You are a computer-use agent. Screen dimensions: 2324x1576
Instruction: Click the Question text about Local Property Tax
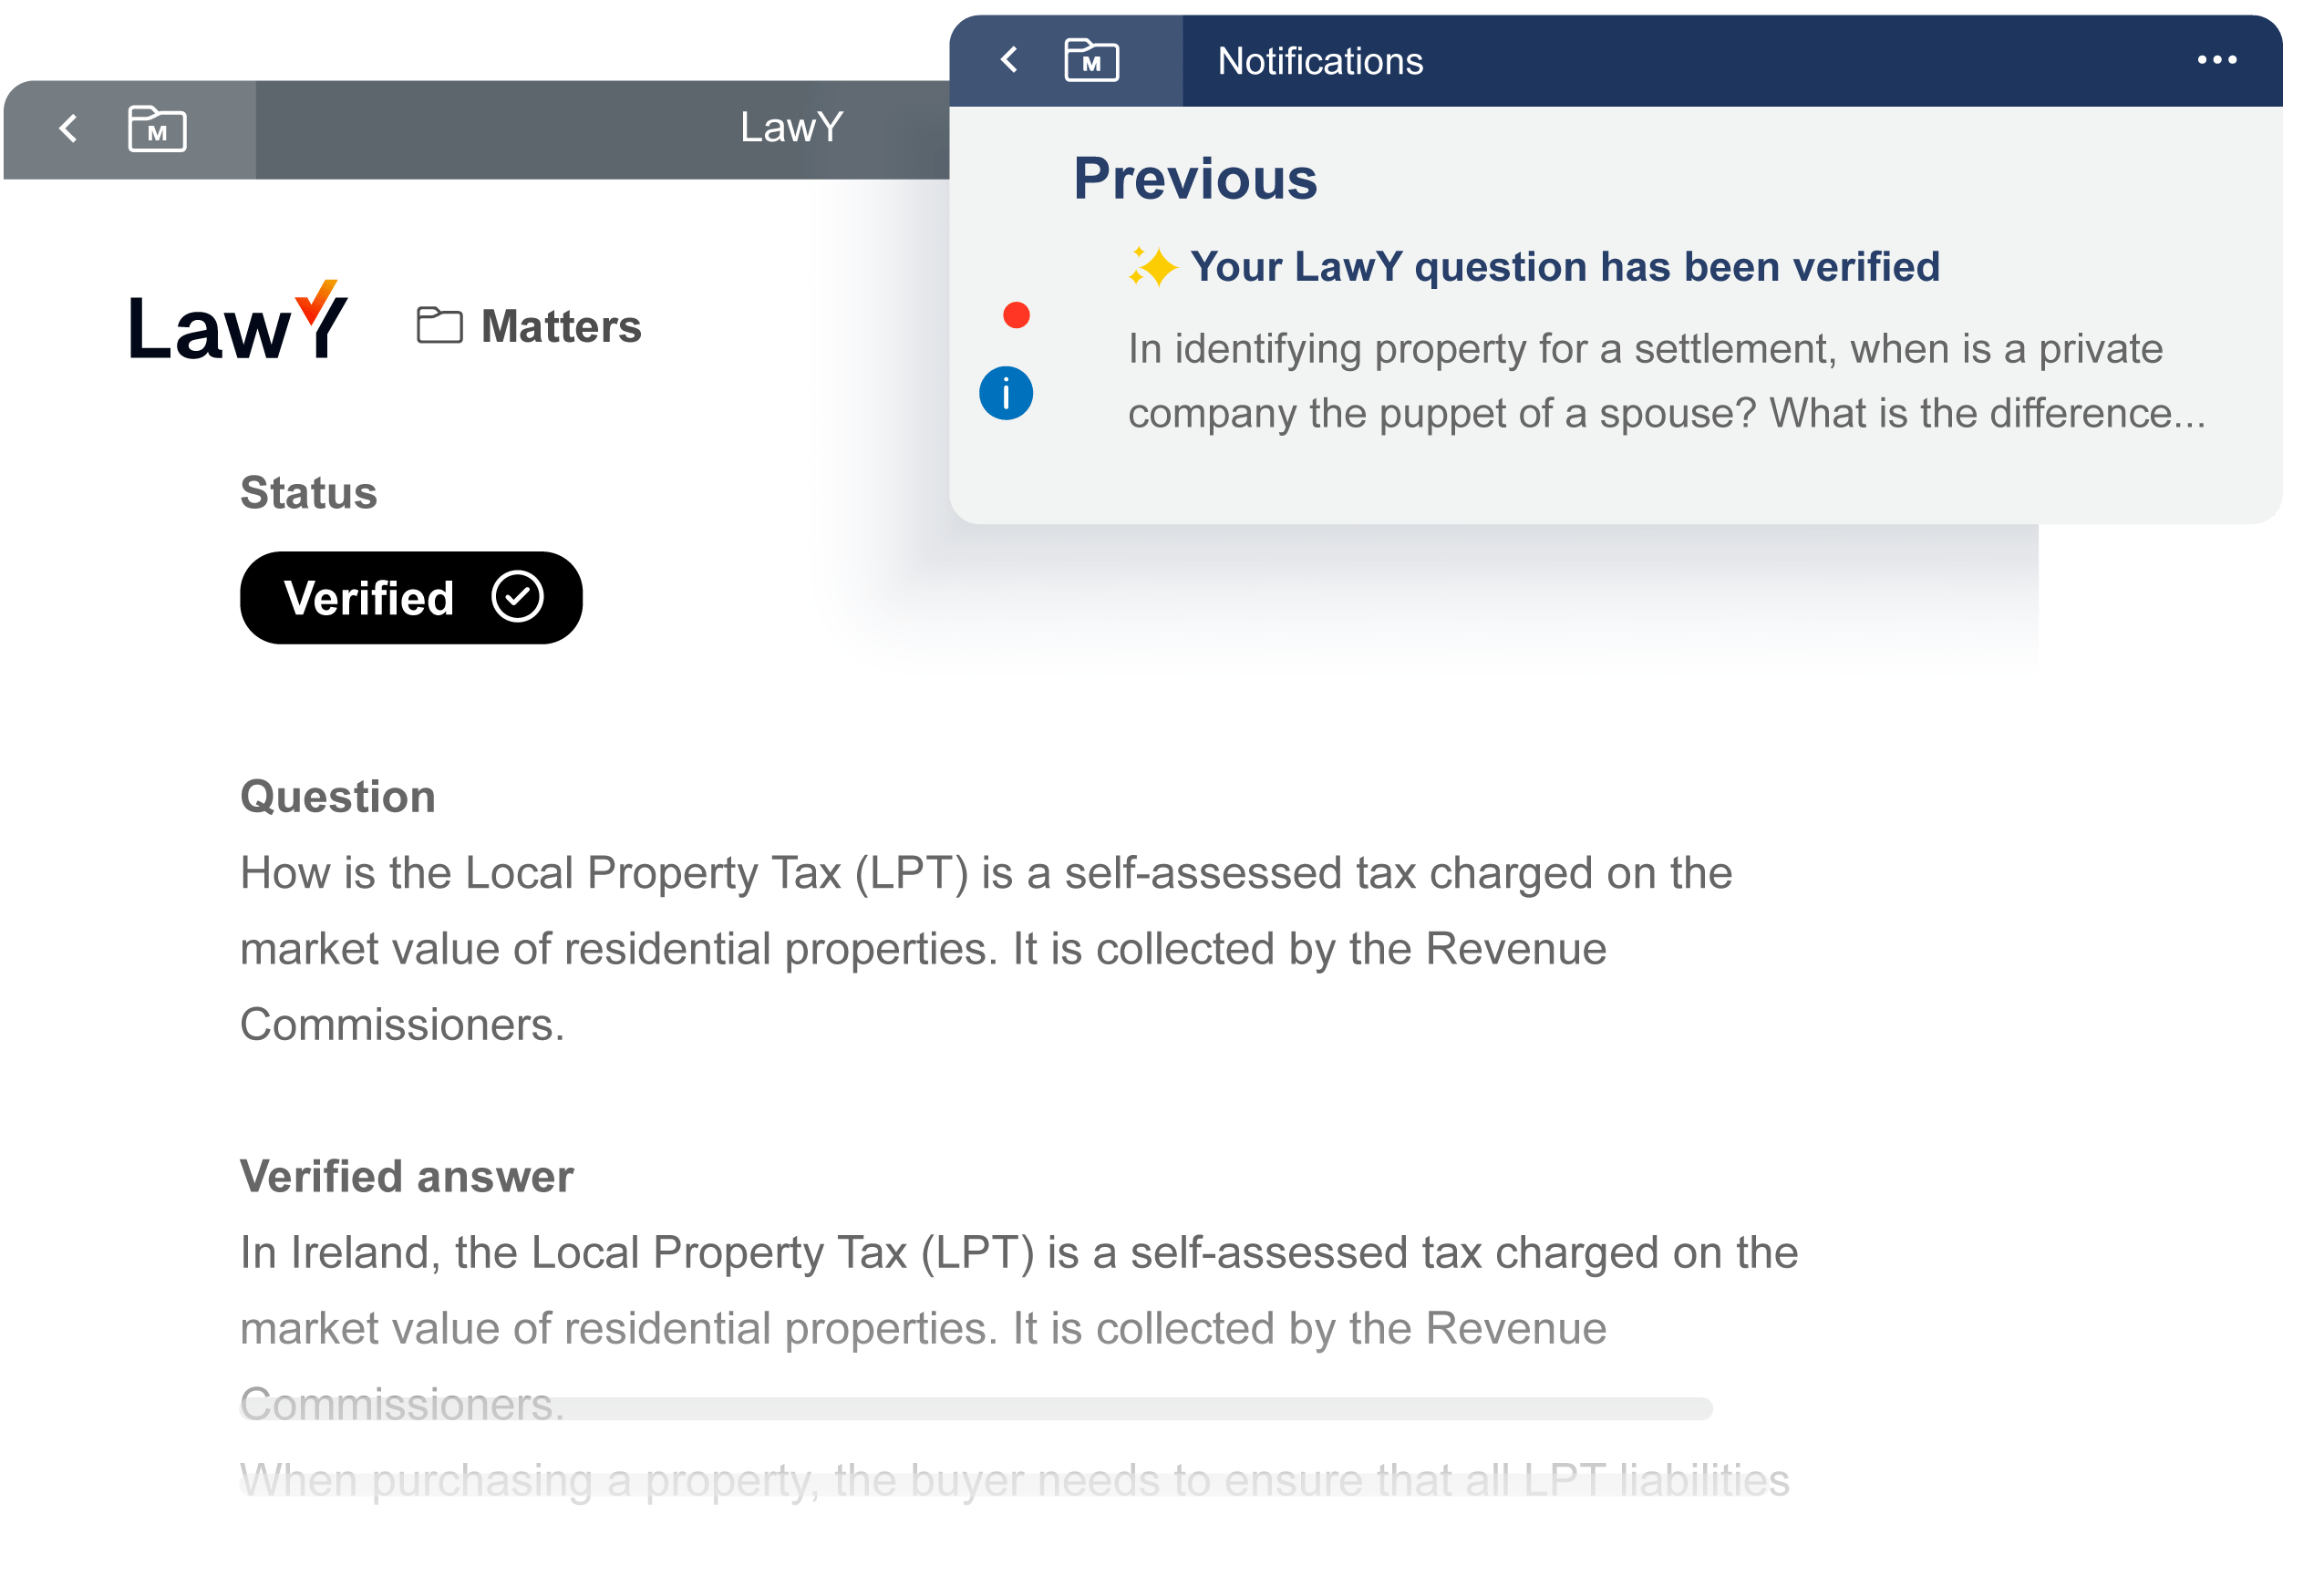pyautogui.click(x=985, y=948)
